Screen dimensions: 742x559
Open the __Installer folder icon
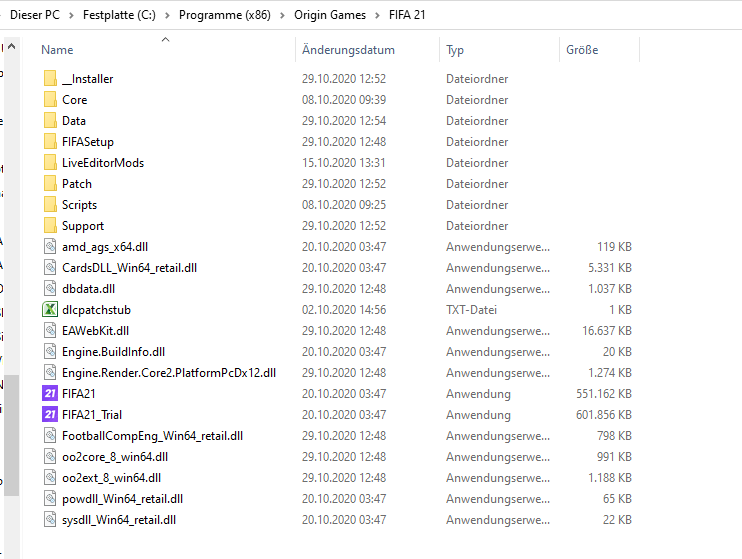tap(50, 79)
